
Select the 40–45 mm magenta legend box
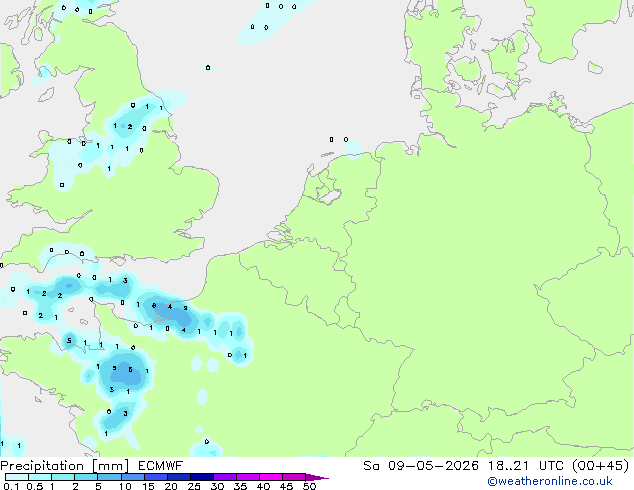(271, 477)
